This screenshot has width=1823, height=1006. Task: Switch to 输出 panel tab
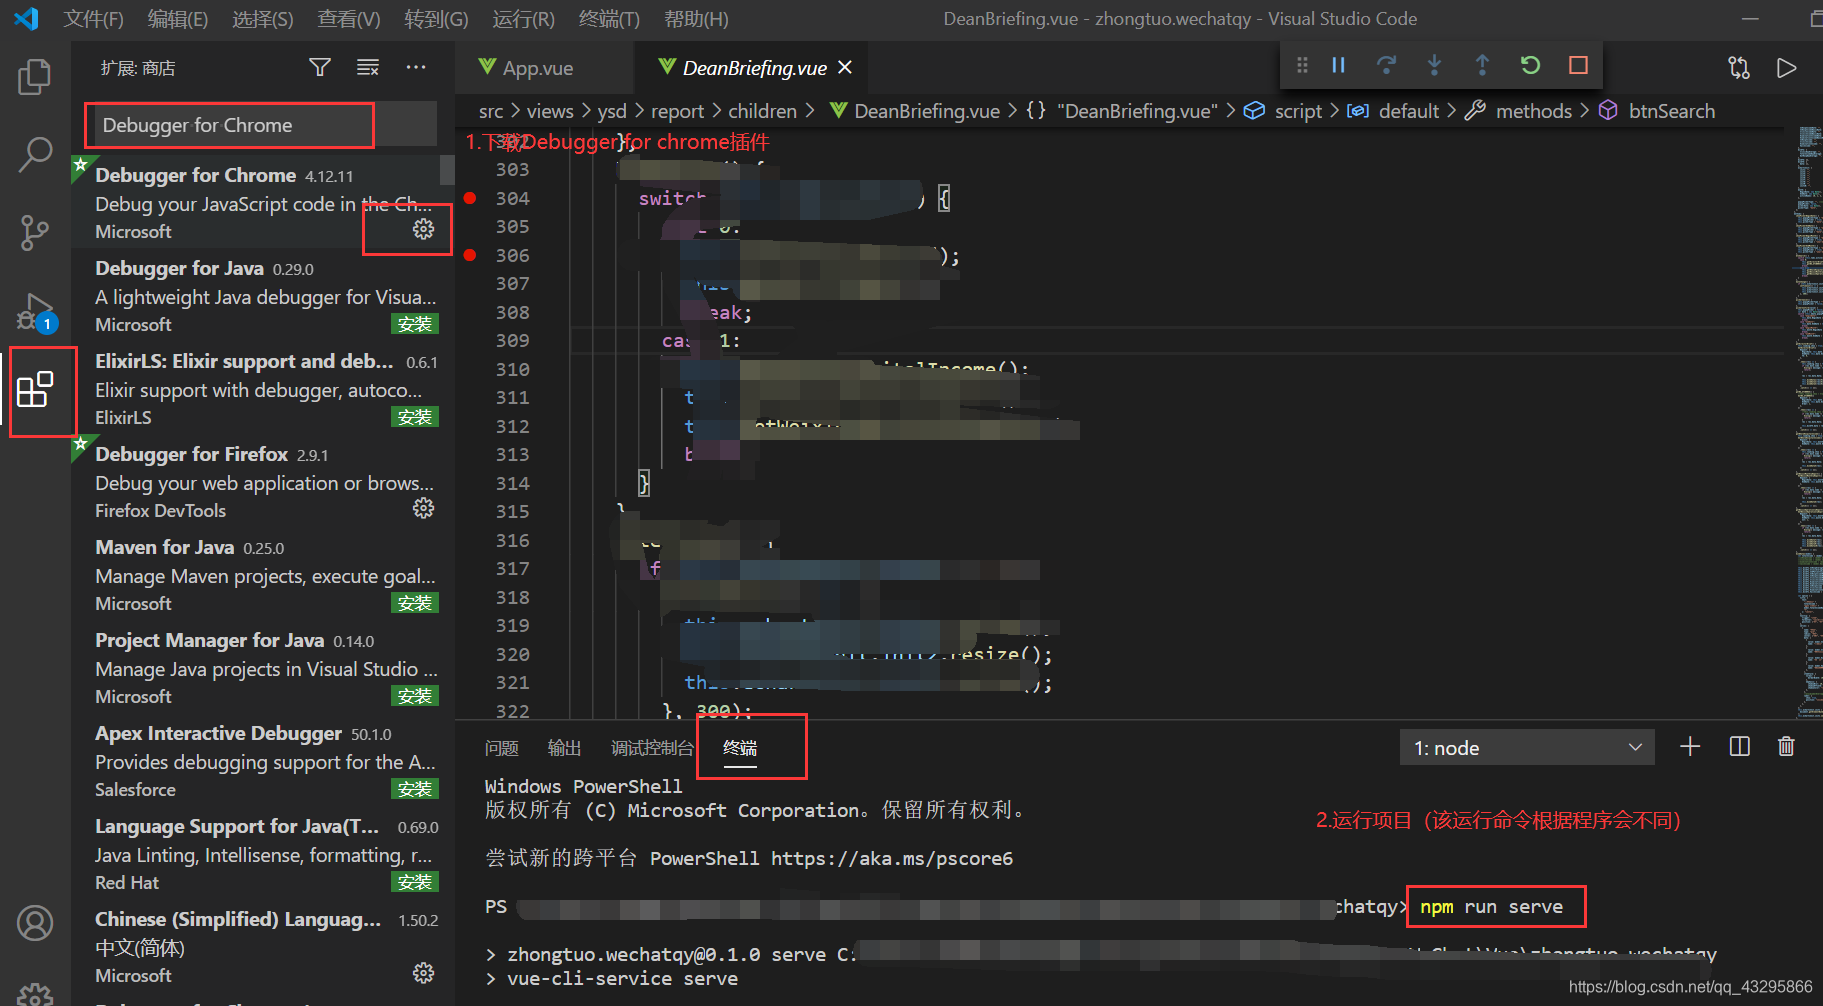[564, 748]
